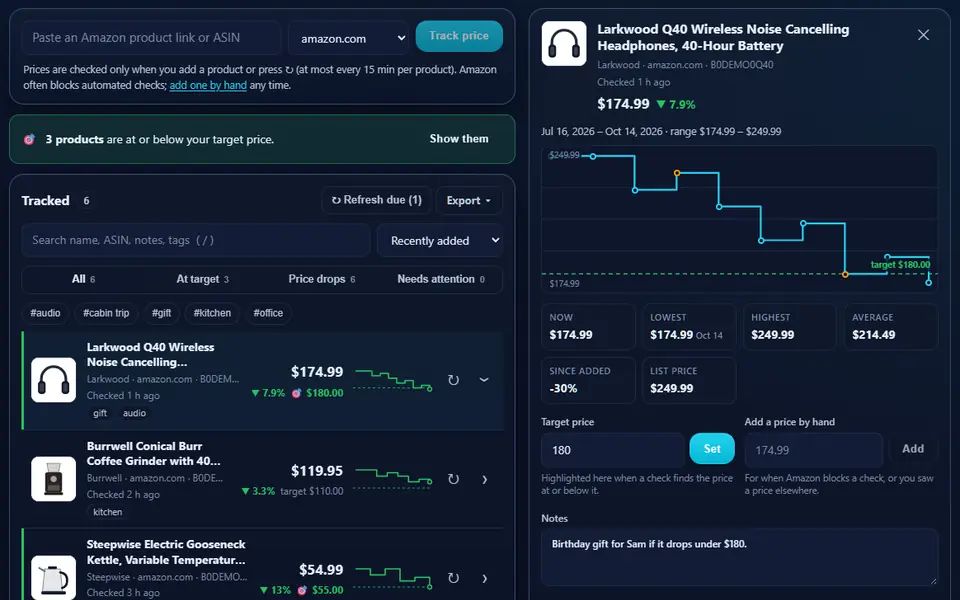This screenshot has height=600, width=960.
Task: Filter by the #kitchen tag
Action: click(x=212, y=313)
